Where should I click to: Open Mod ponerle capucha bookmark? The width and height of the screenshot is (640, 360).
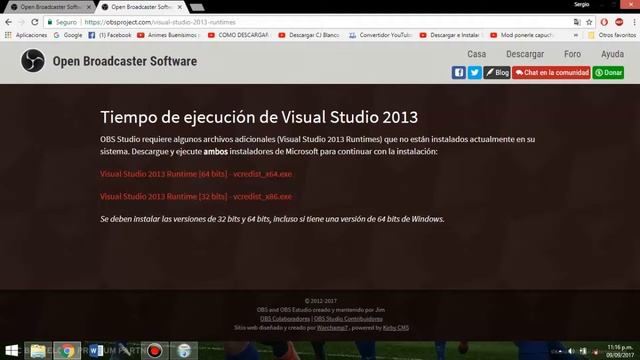click(521, 35)
